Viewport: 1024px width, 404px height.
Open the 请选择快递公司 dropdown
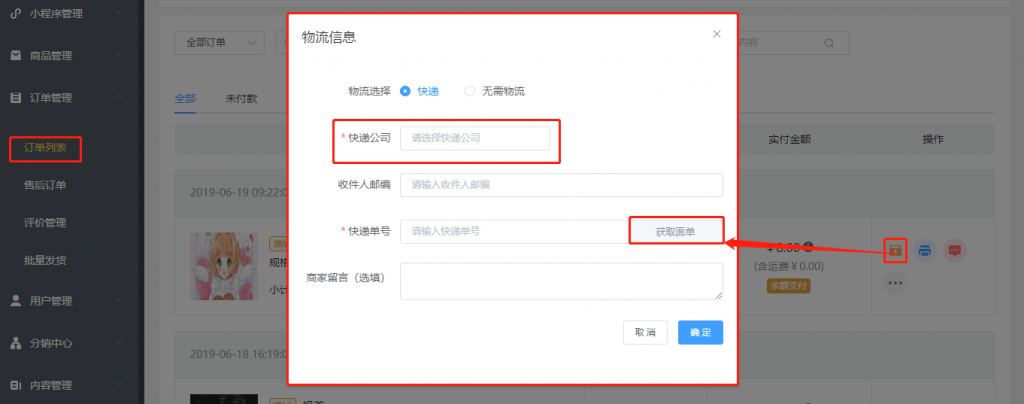[475, 138]
